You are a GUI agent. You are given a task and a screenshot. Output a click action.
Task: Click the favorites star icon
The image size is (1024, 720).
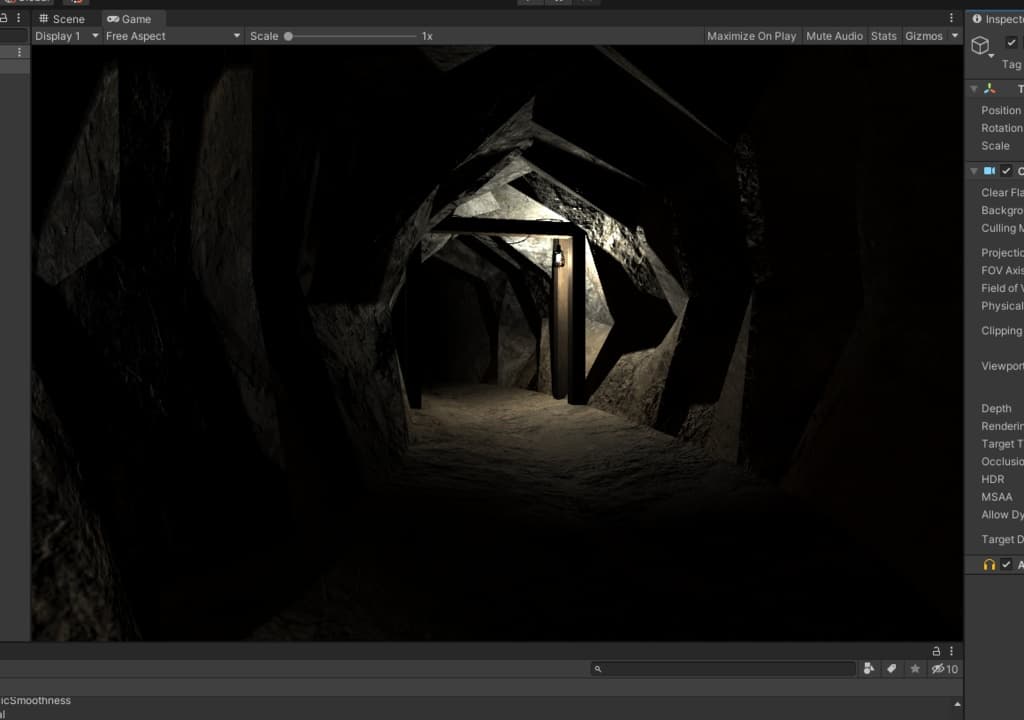(x=914, y=669)
